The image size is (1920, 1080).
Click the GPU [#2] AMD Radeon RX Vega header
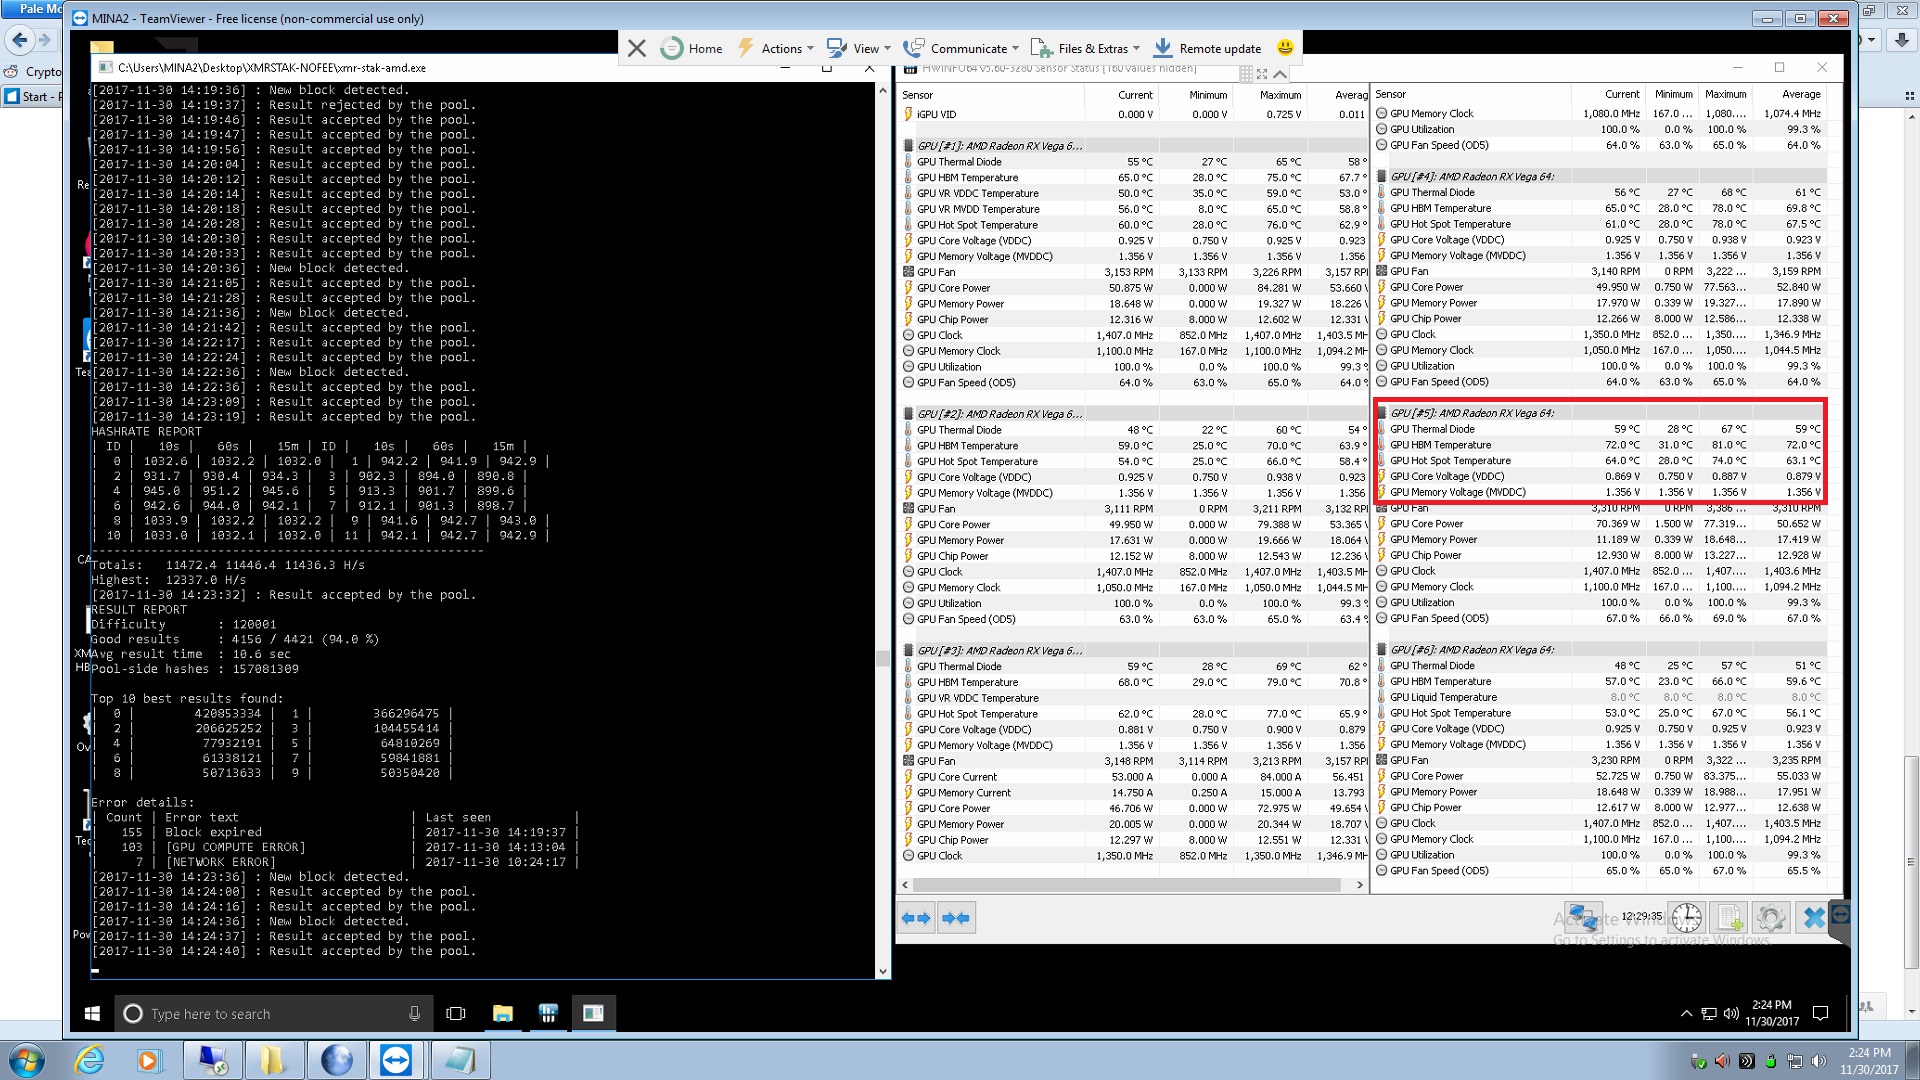pyautogui.click(x=999, y=414)
